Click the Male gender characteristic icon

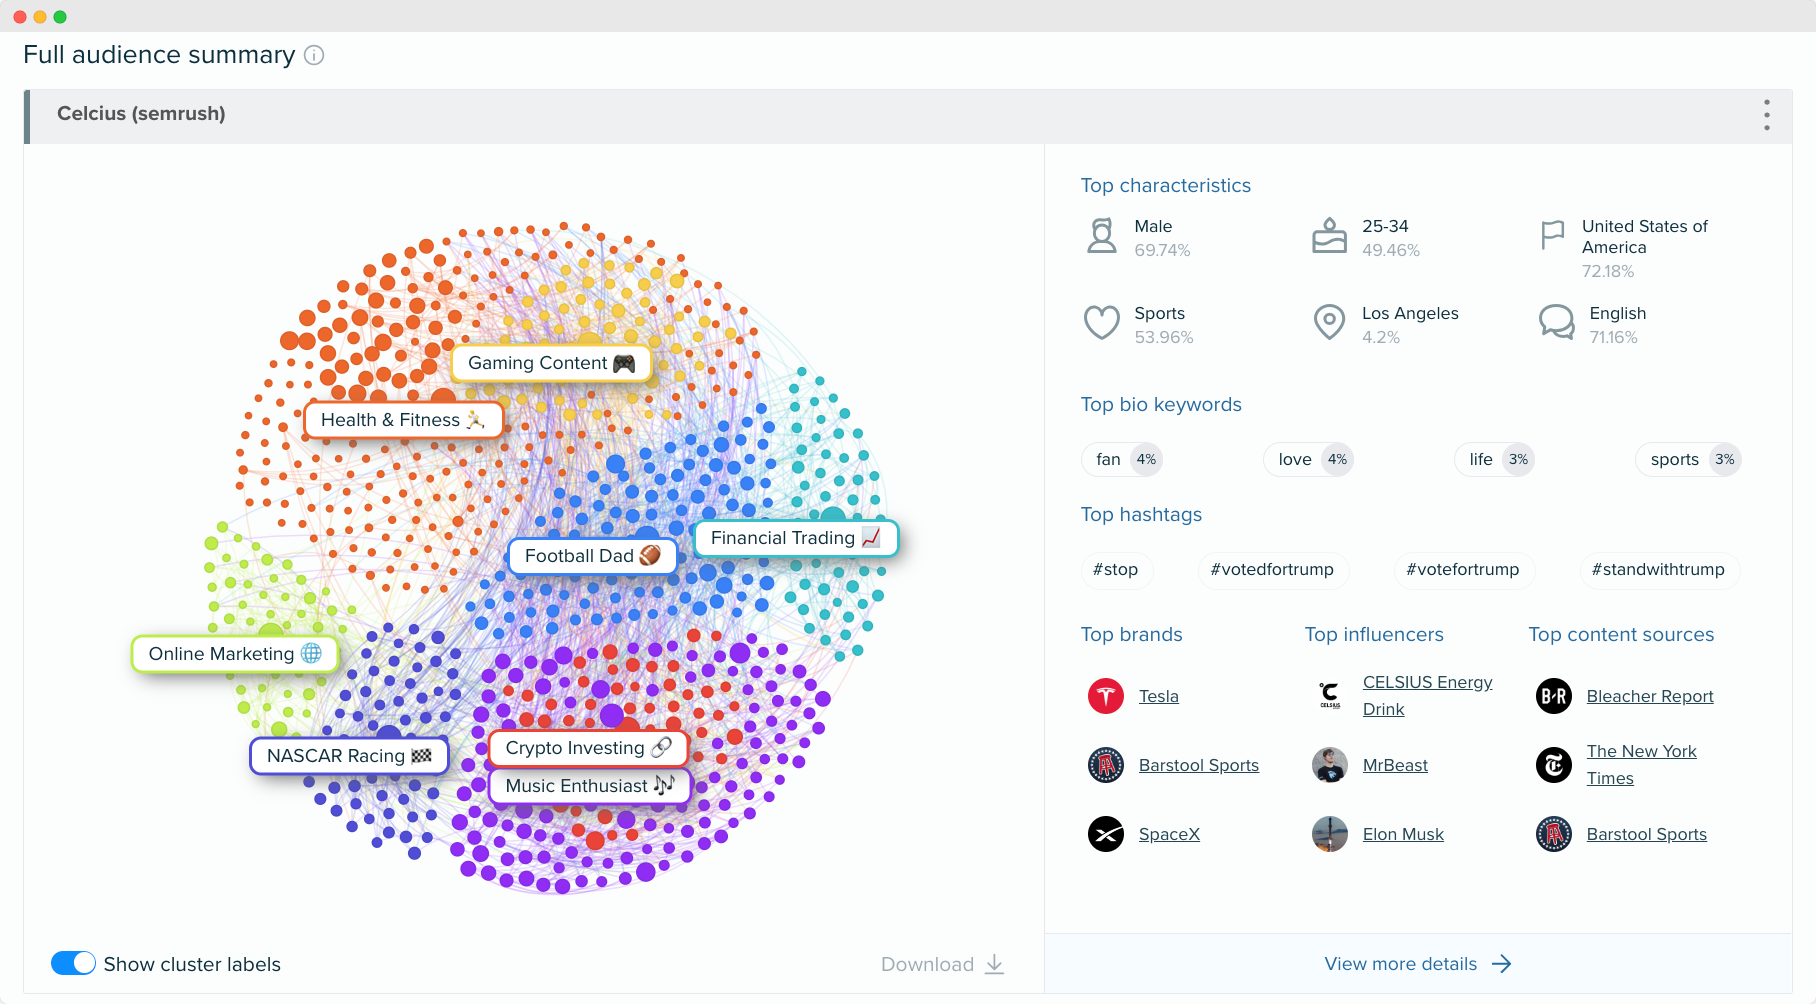(x=1102, y=235)
